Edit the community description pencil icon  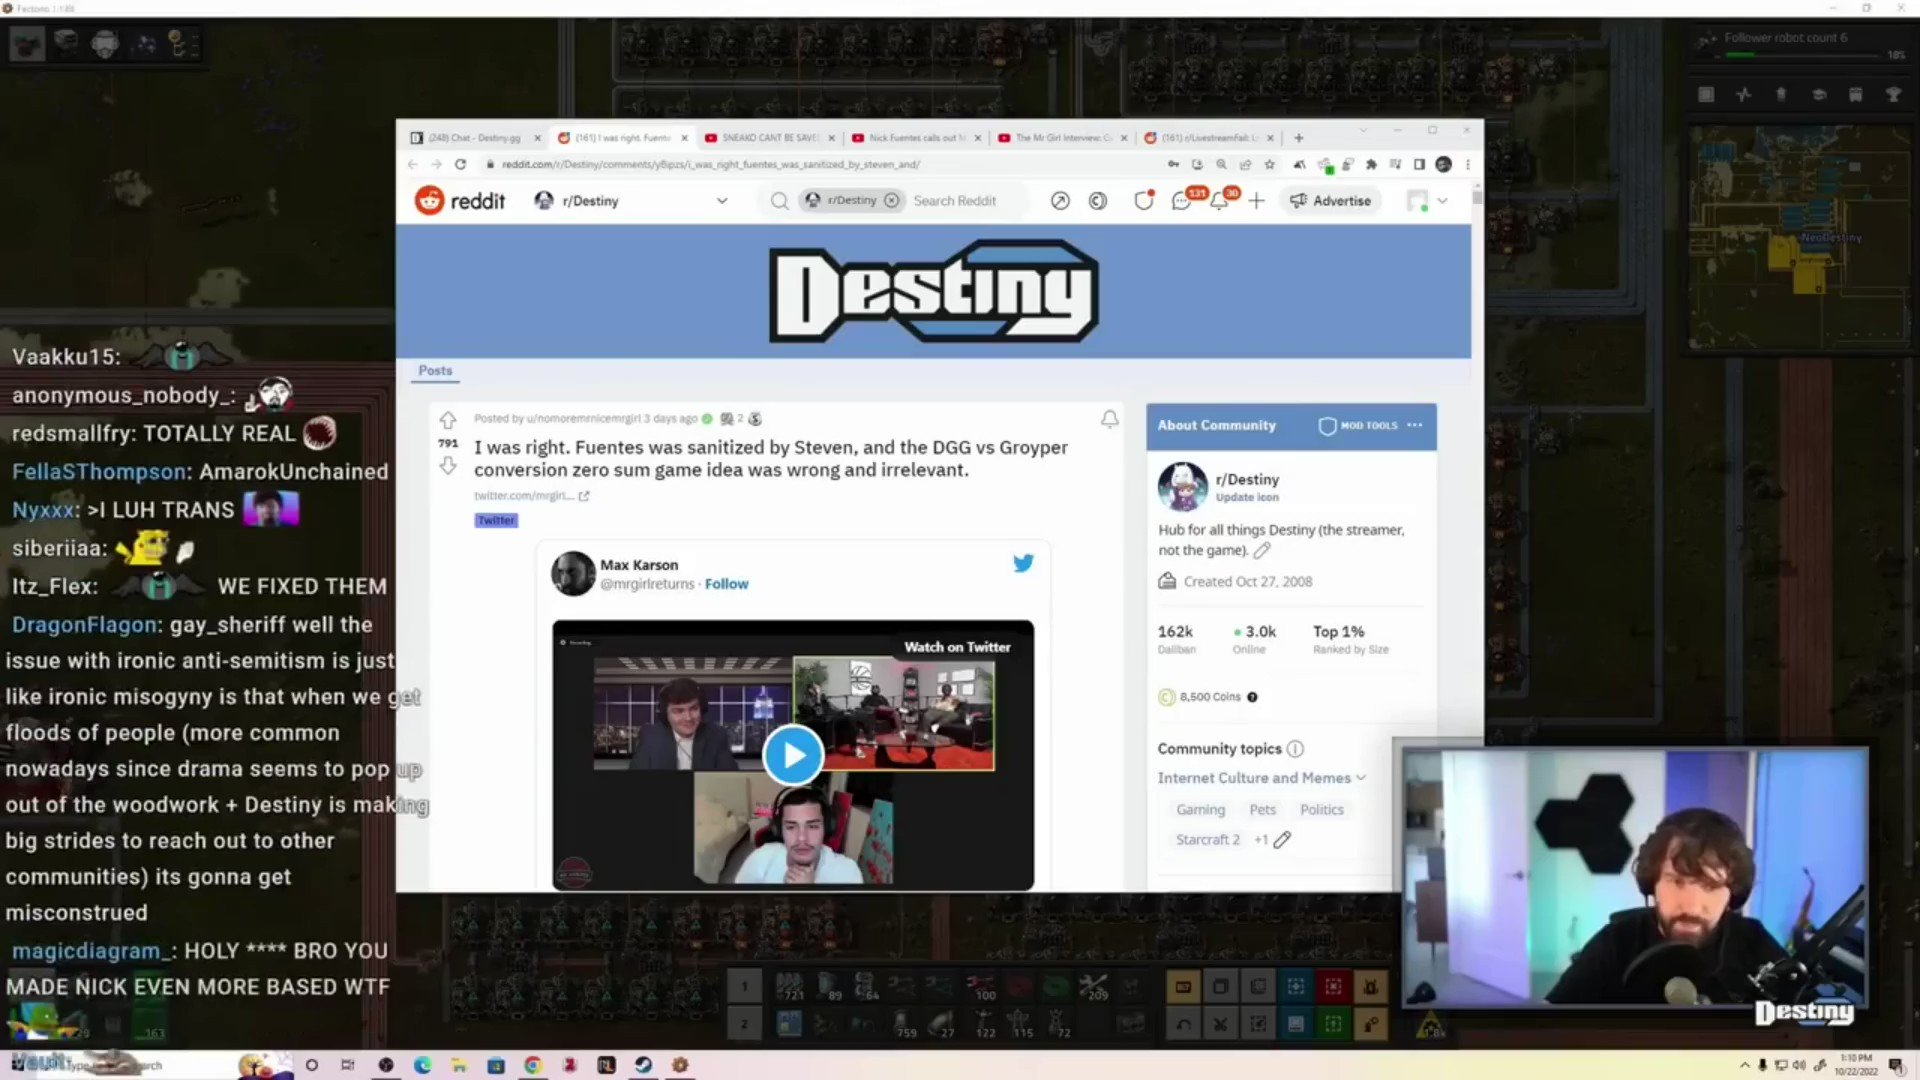[x=1262, y=550]
